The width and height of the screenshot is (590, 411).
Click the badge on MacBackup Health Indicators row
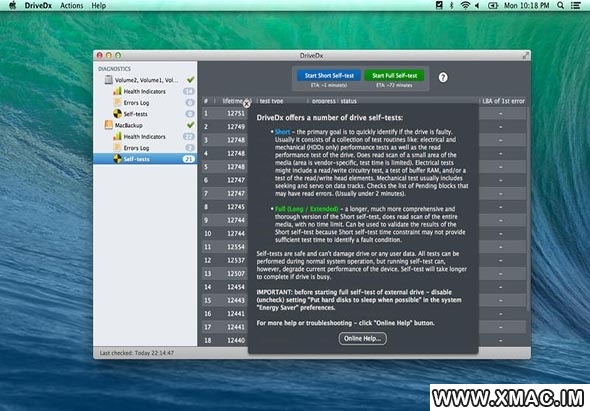pos(189,137)
